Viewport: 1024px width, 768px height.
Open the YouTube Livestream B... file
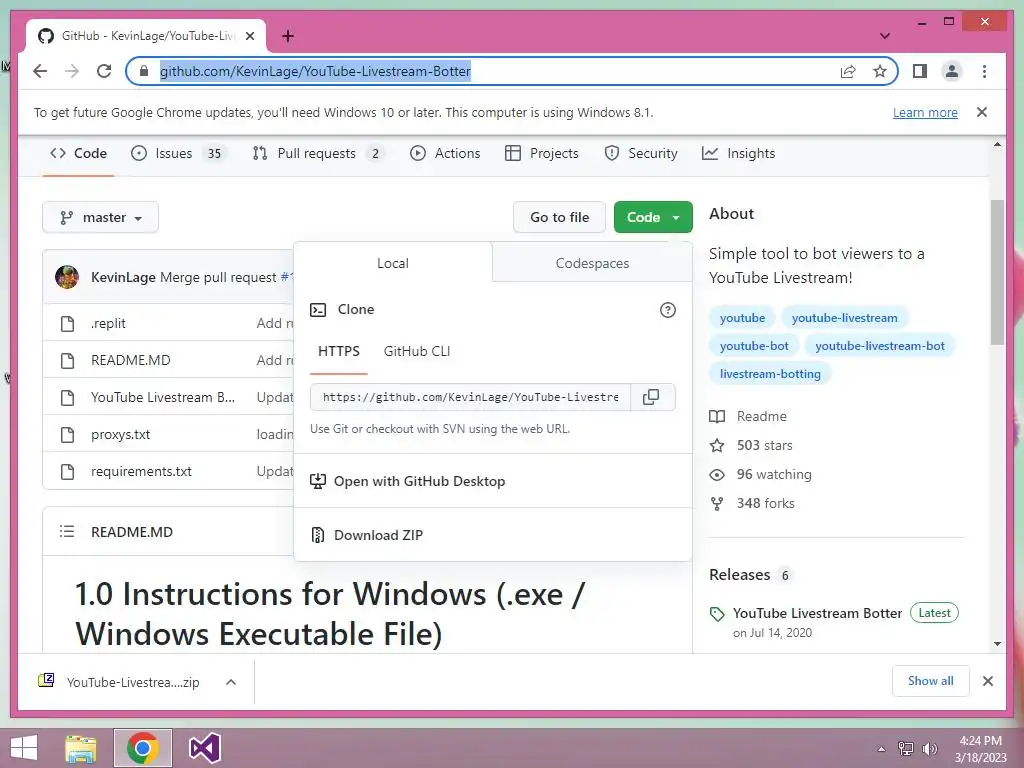click(163, 397)
